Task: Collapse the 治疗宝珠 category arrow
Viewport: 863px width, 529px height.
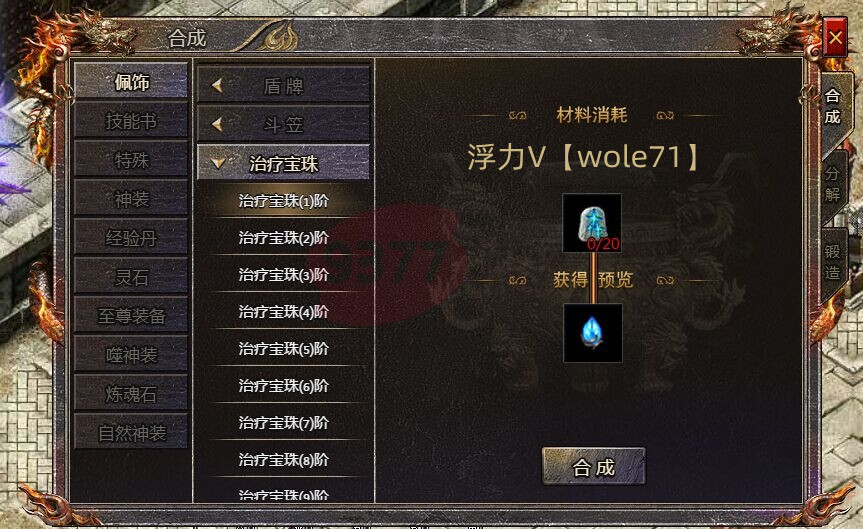Action: click(218, 163)
